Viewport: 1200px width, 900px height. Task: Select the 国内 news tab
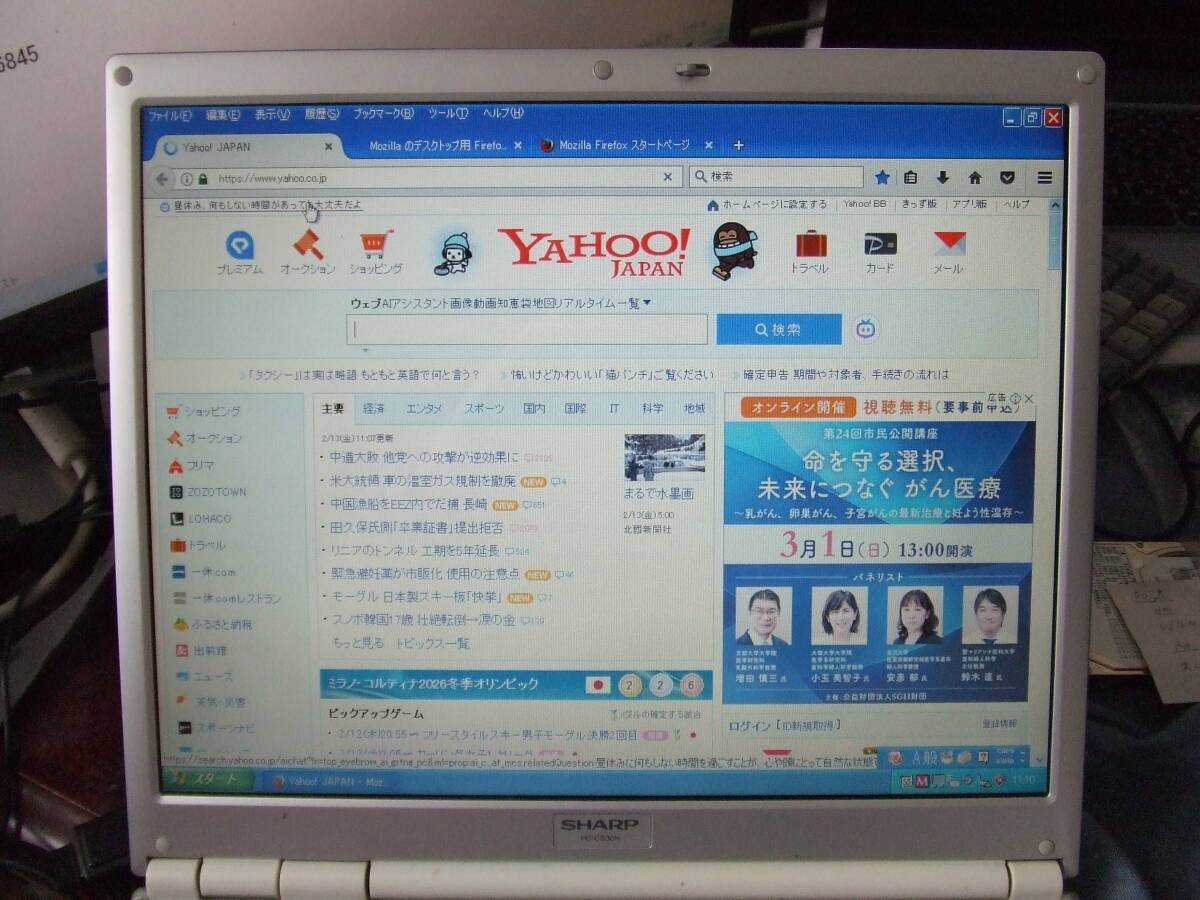tap(534, 409)
